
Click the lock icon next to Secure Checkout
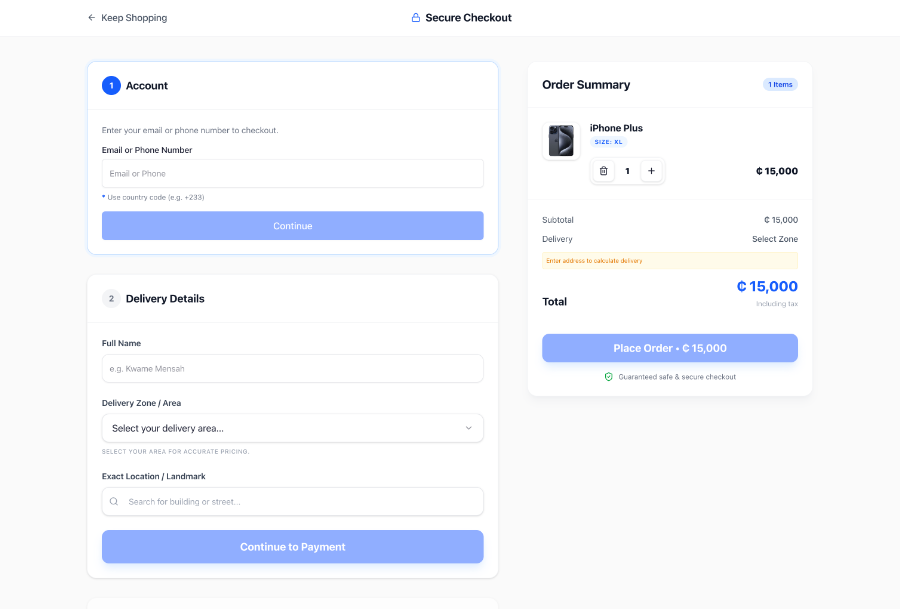pos(416,18)
